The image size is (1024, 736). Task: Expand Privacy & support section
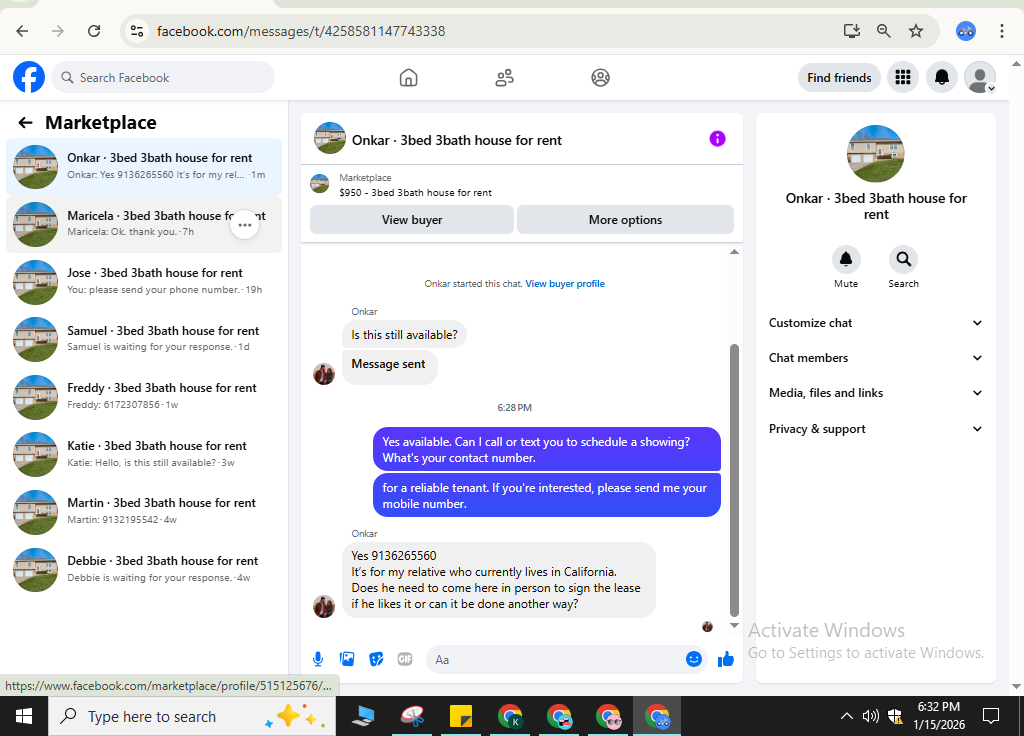click(876, 429)
